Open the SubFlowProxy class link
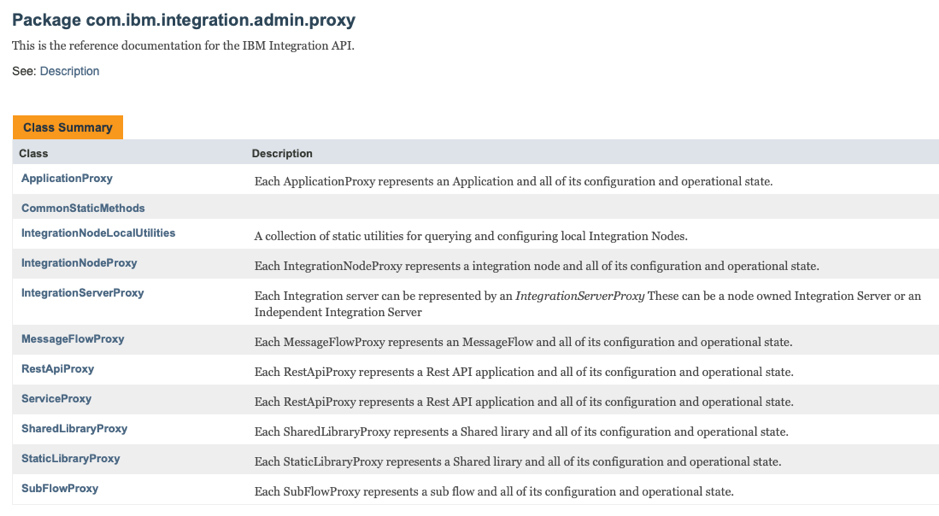Viewport: 939px width, 516px height. (60, 489)
